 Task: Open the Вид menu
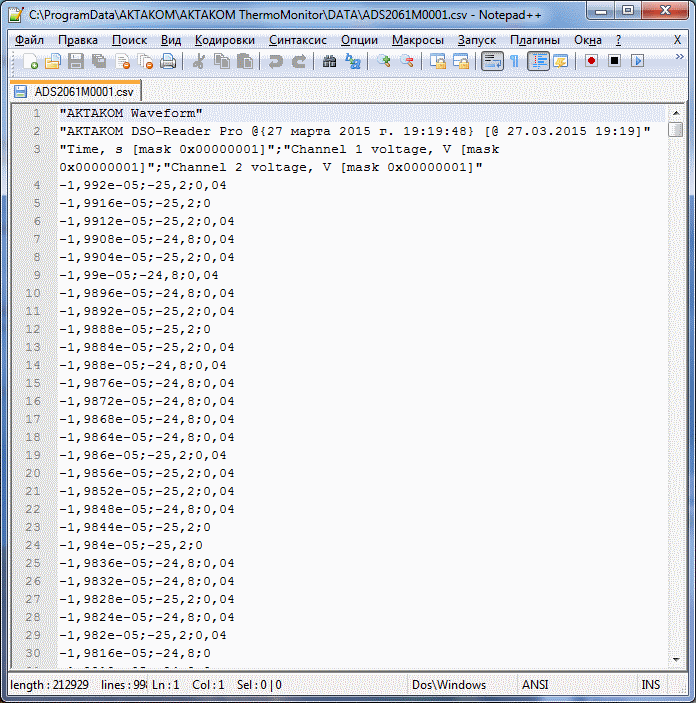pyautogui.click(x=171, y=40)
